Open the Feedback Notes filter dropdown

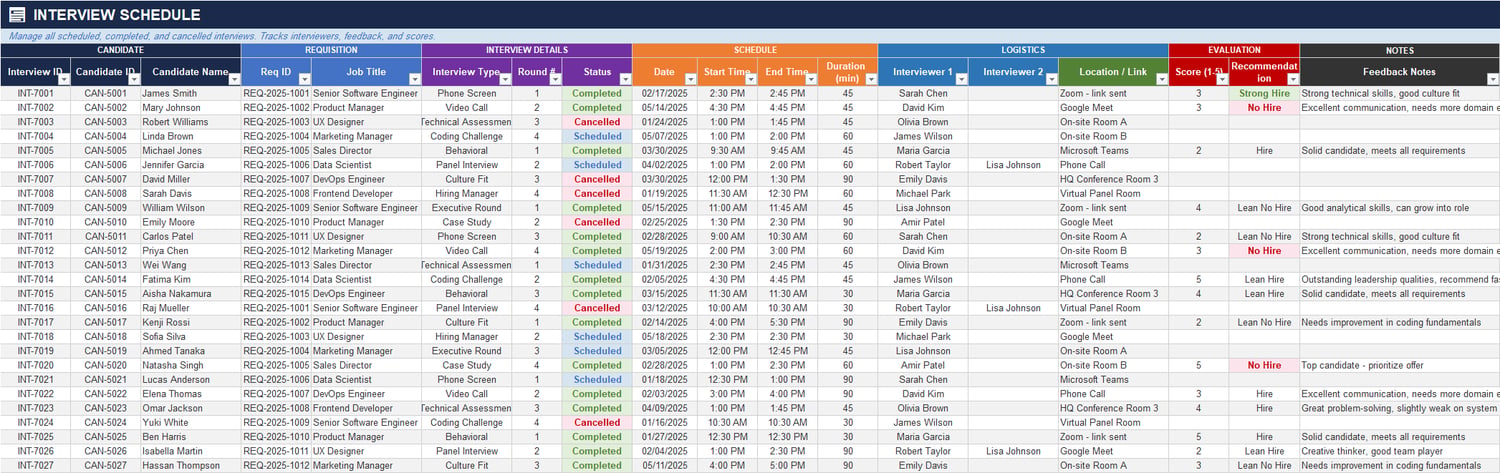coord(1492,79)
